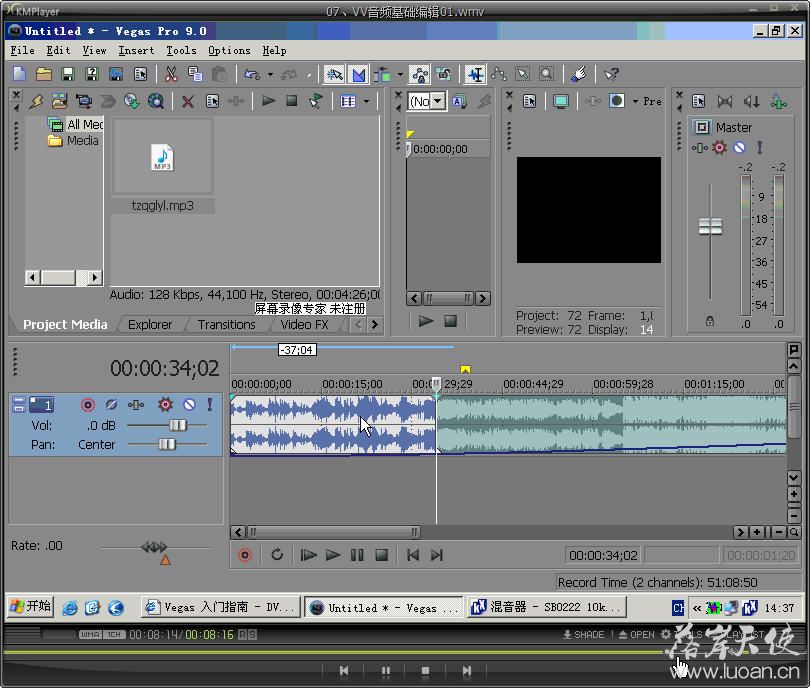Toggle the Master bus mute icon
The width and height of the screenshot is (810, 688).
click(740, 148)
